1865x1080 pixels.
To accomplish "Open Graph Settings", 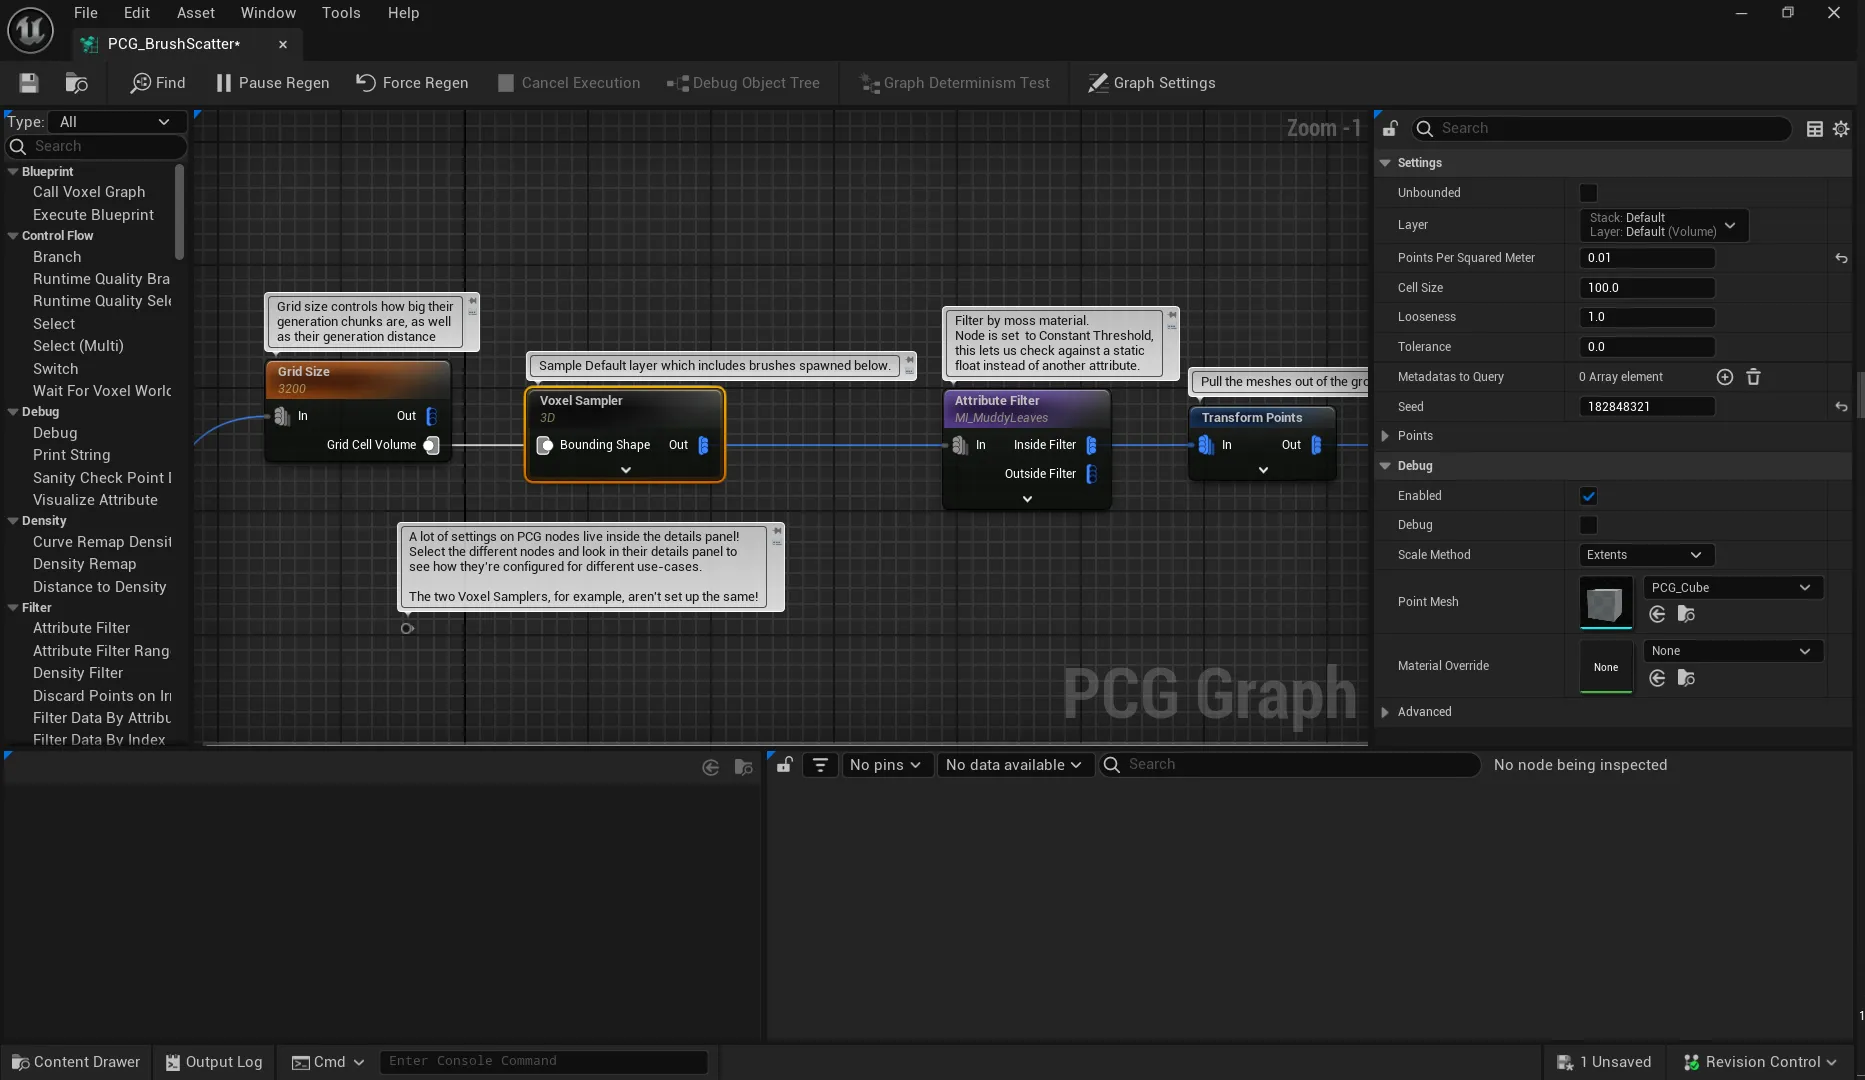I will point(1097,83).
